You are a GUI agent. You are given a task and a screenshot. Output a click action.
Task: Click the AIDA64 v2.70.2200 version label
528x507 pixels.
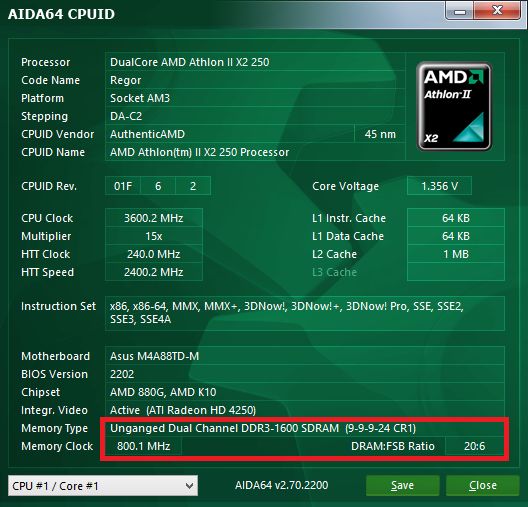coord(282,485)
